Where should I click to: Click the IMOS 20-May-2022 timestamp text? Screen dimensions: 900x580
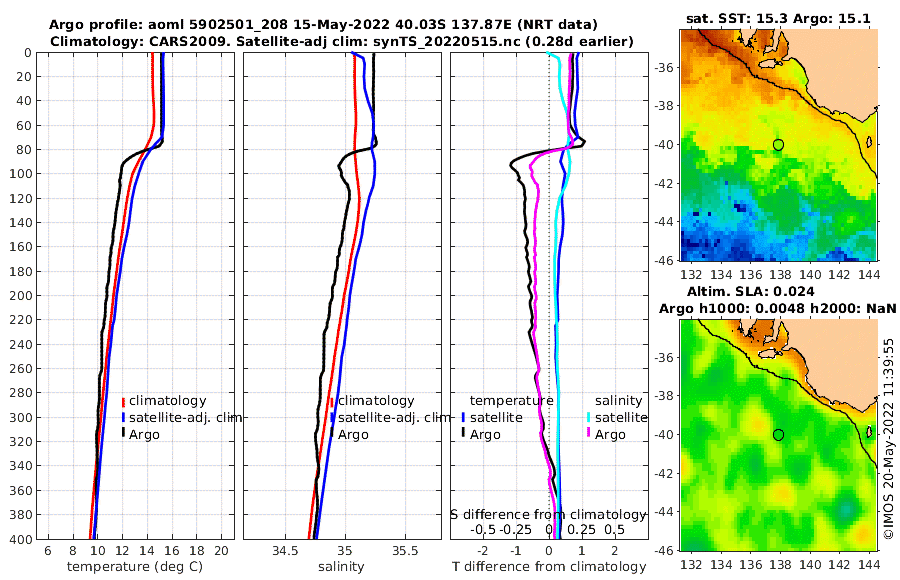[889, 439]
